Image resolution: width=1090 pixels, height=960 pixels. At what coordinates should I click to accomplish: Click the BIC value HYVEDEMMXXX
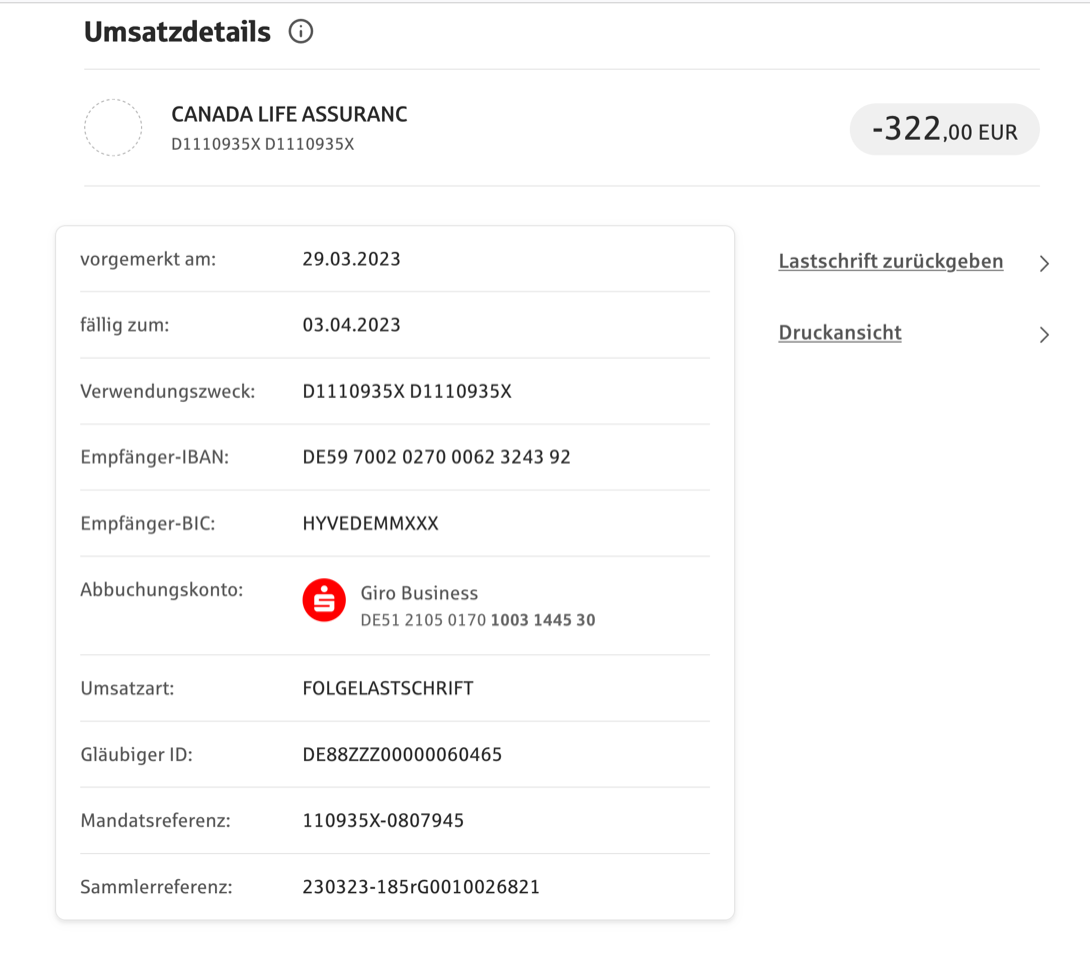click(371, 523)
